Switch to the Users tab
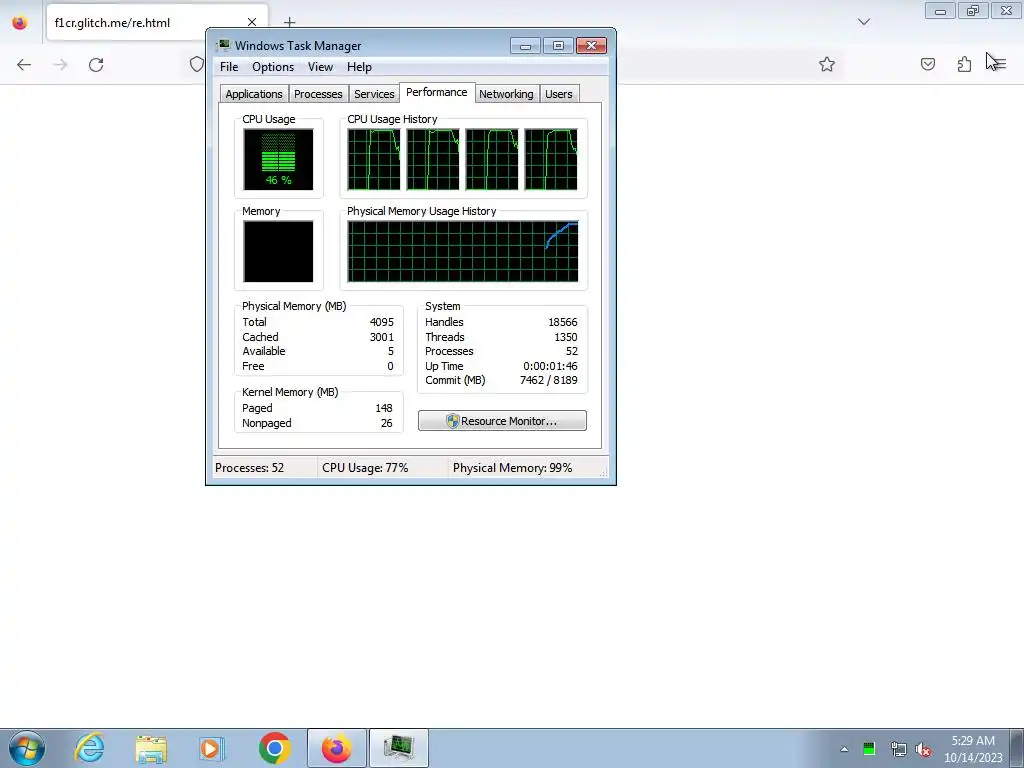Image resolution: width=1024 pixels, height=768 pixels. tap(558, 94)
